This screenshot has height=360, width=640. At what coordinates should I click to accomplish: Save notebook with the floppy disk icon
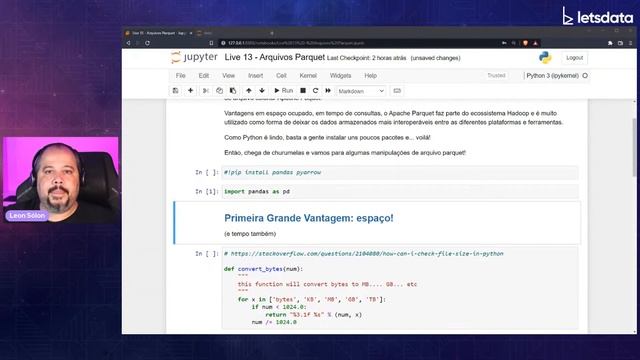point(176,91)
